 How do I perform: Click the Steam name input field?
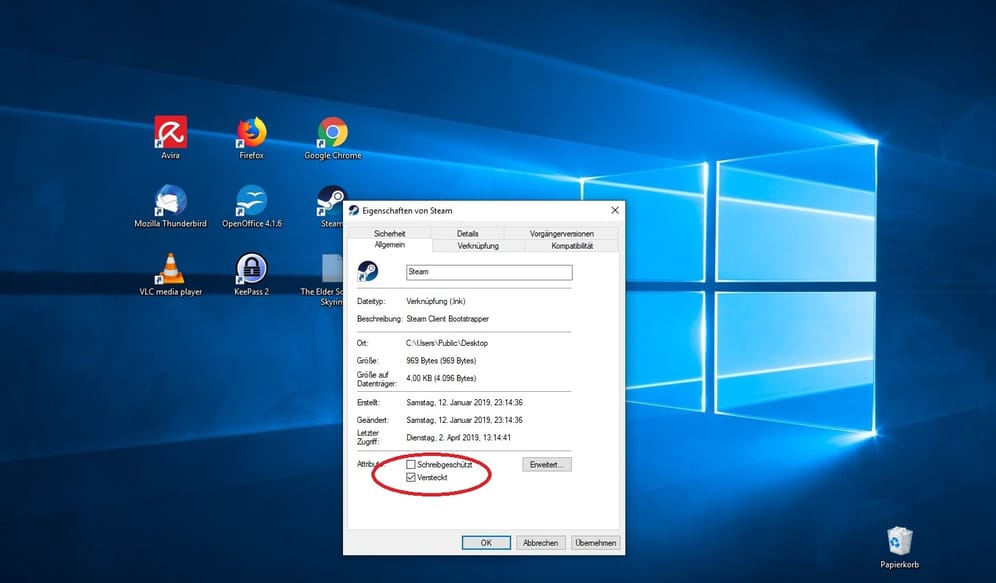click(489, 272)
